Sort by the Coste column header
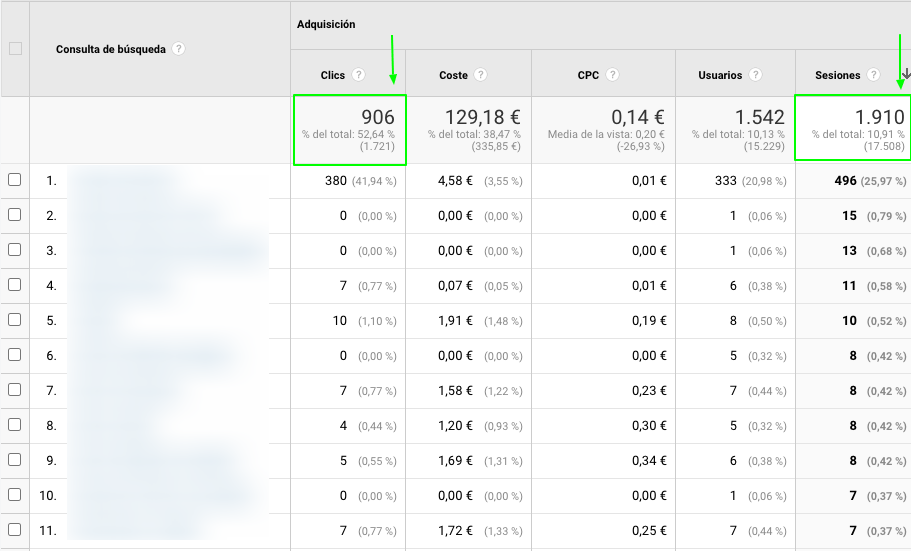 (453, 75)
